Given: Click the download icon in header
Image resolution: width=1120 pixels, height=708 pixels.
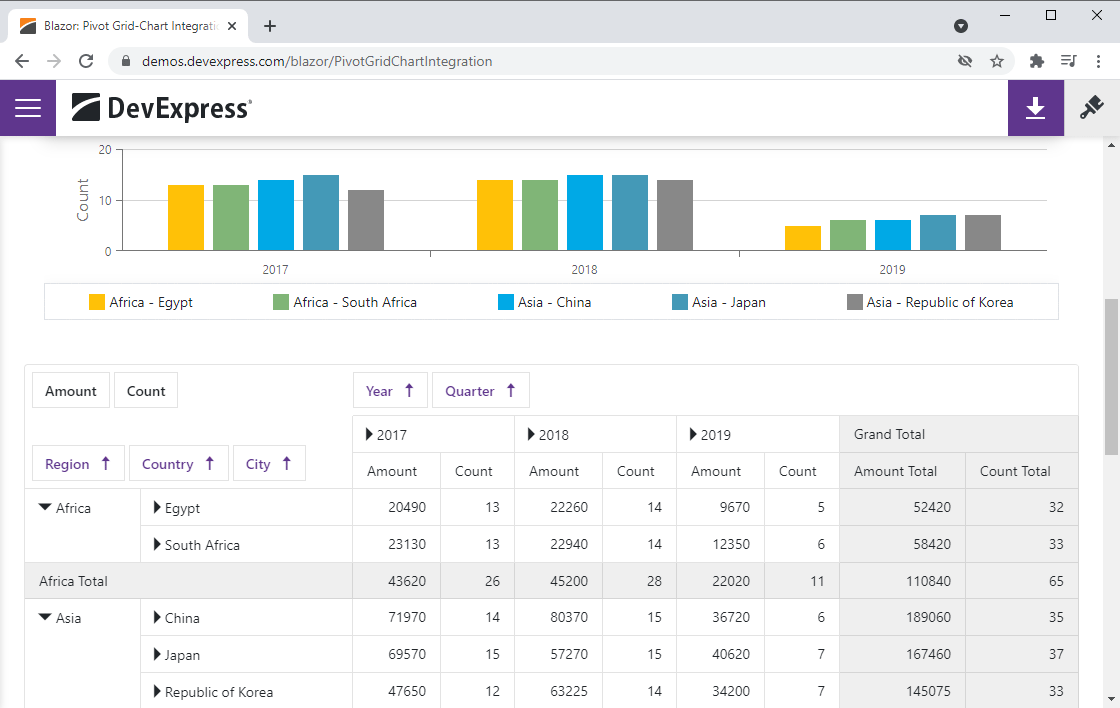Looking at the screenshot, I should 1035,108.
